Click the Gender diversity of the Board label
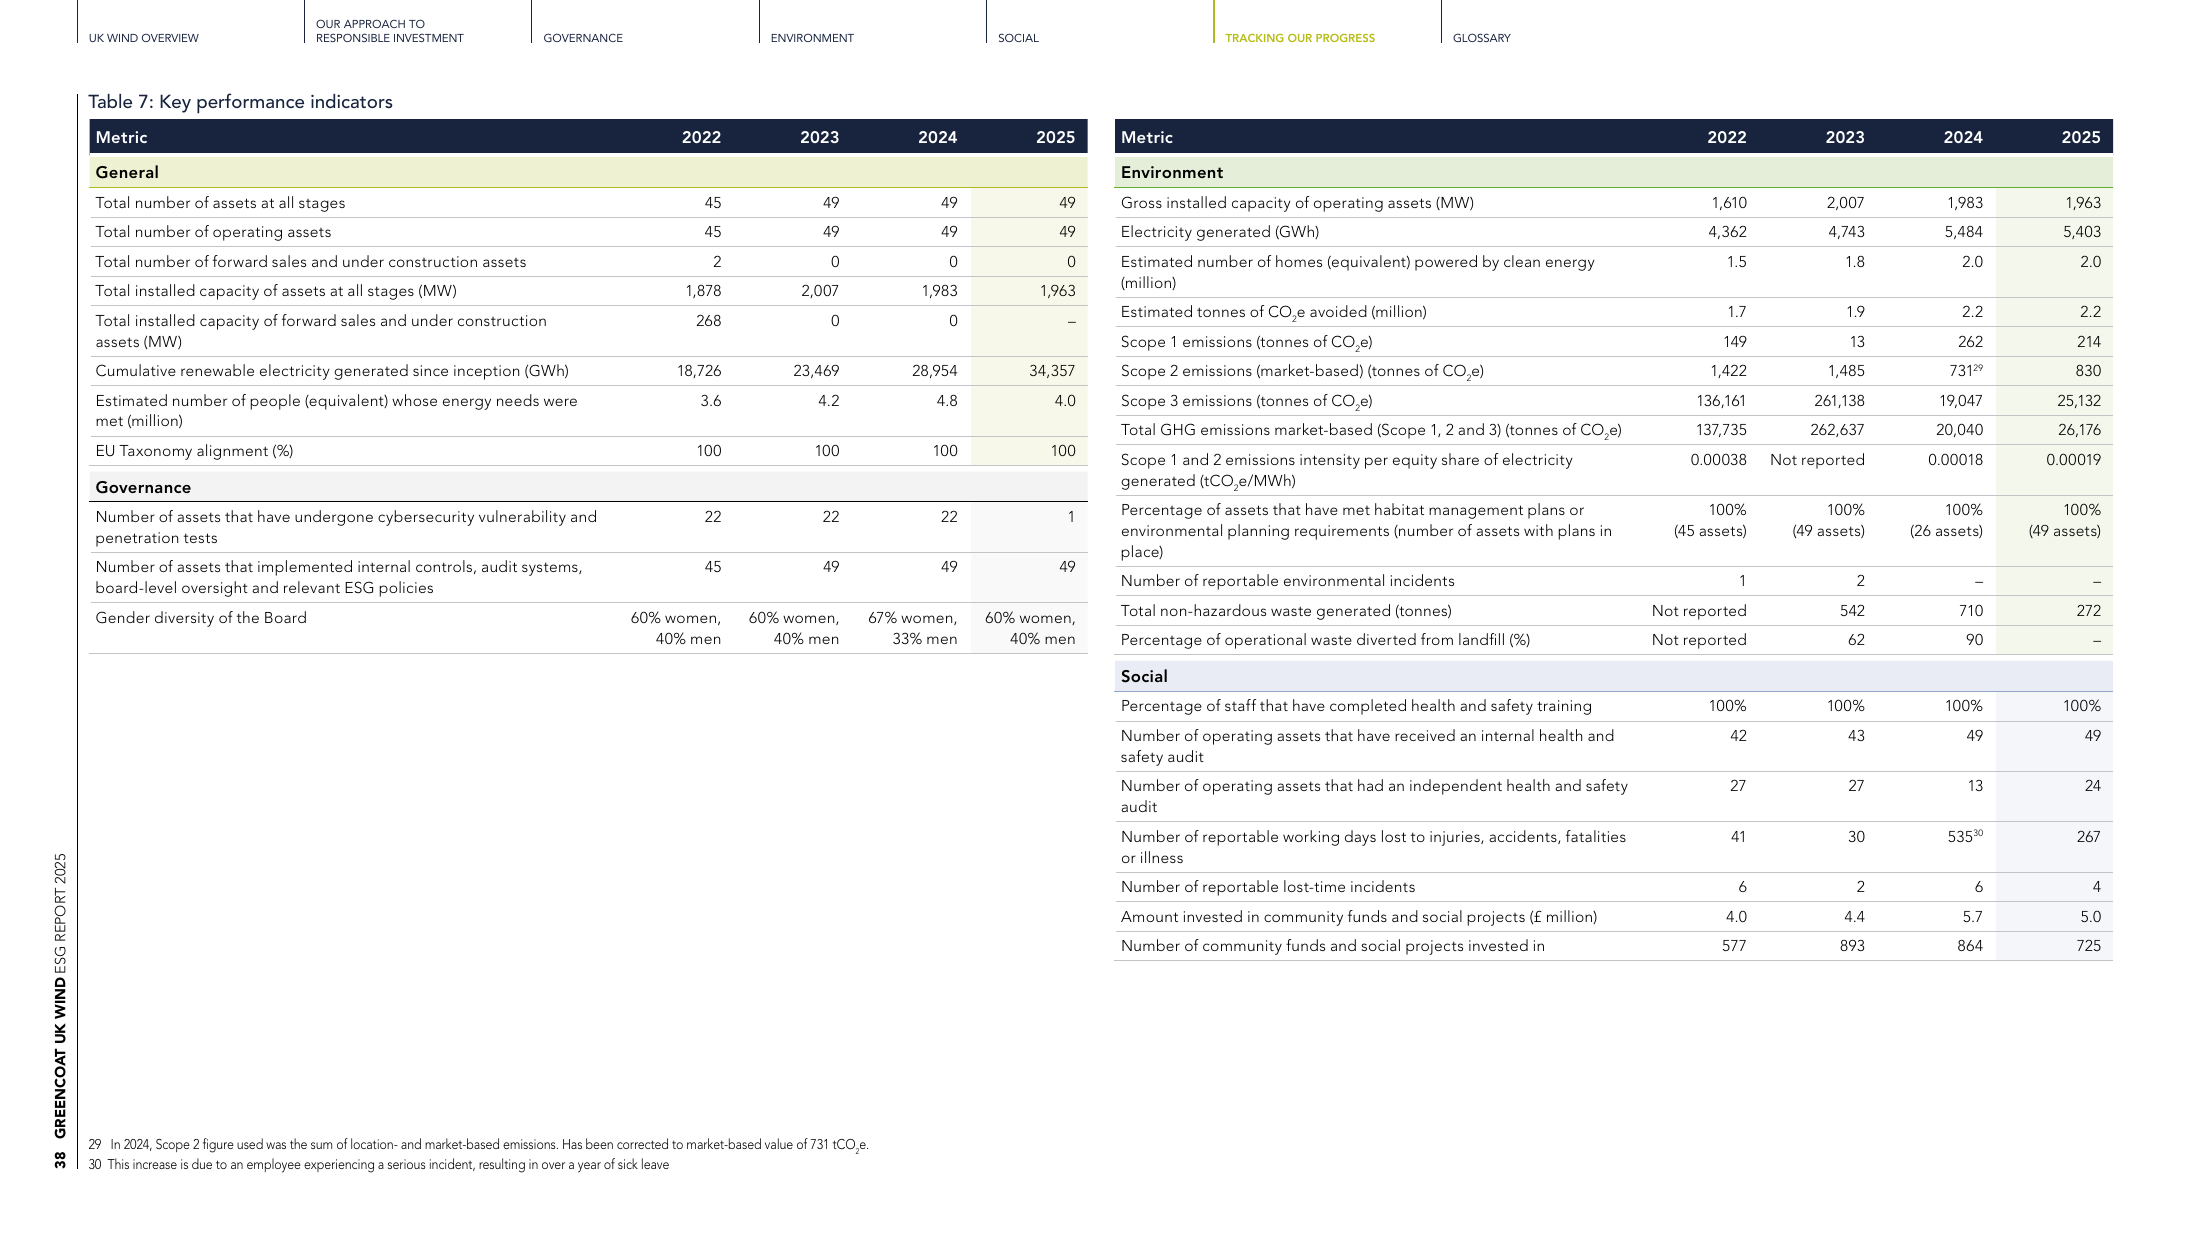Screen dimensions: 2205x1241 click(201, 618)
